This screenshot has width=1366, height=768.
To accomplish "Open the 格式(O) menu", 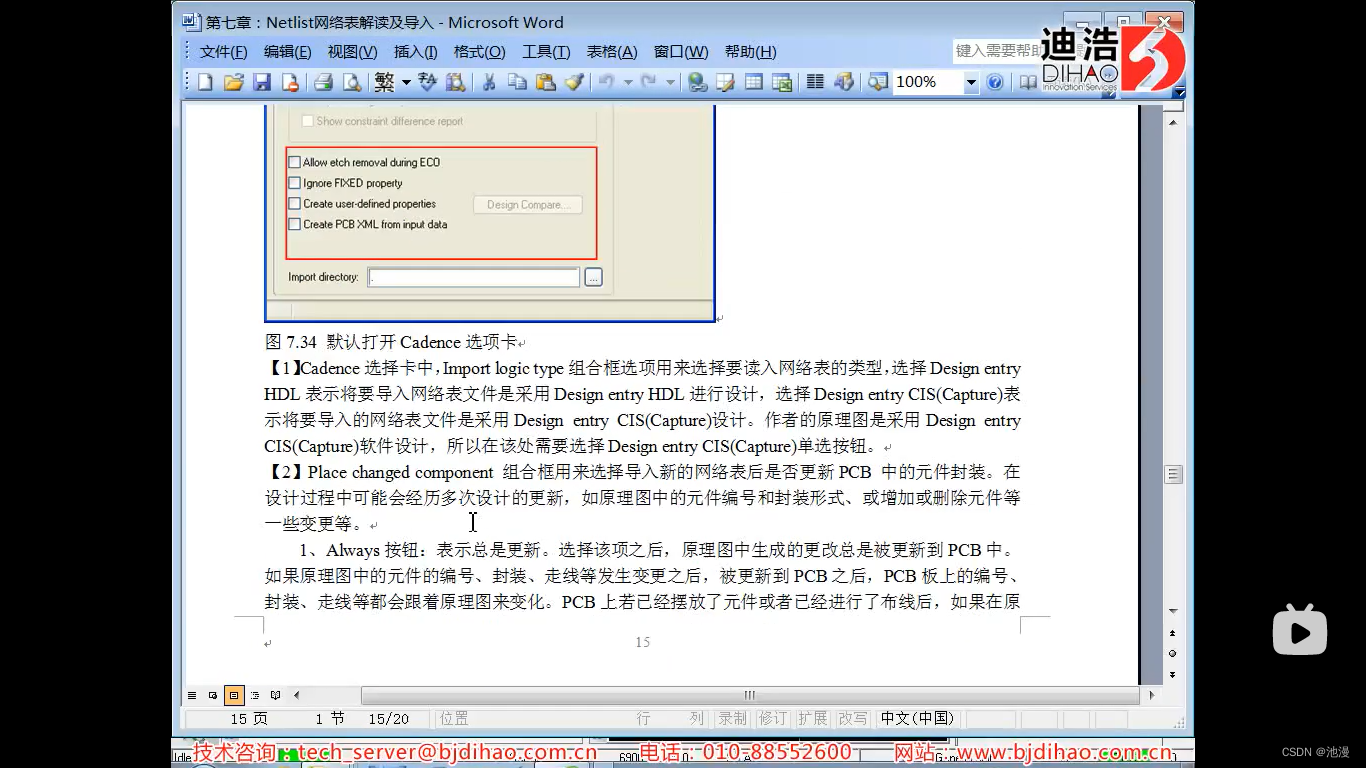I will click(479, 52).
